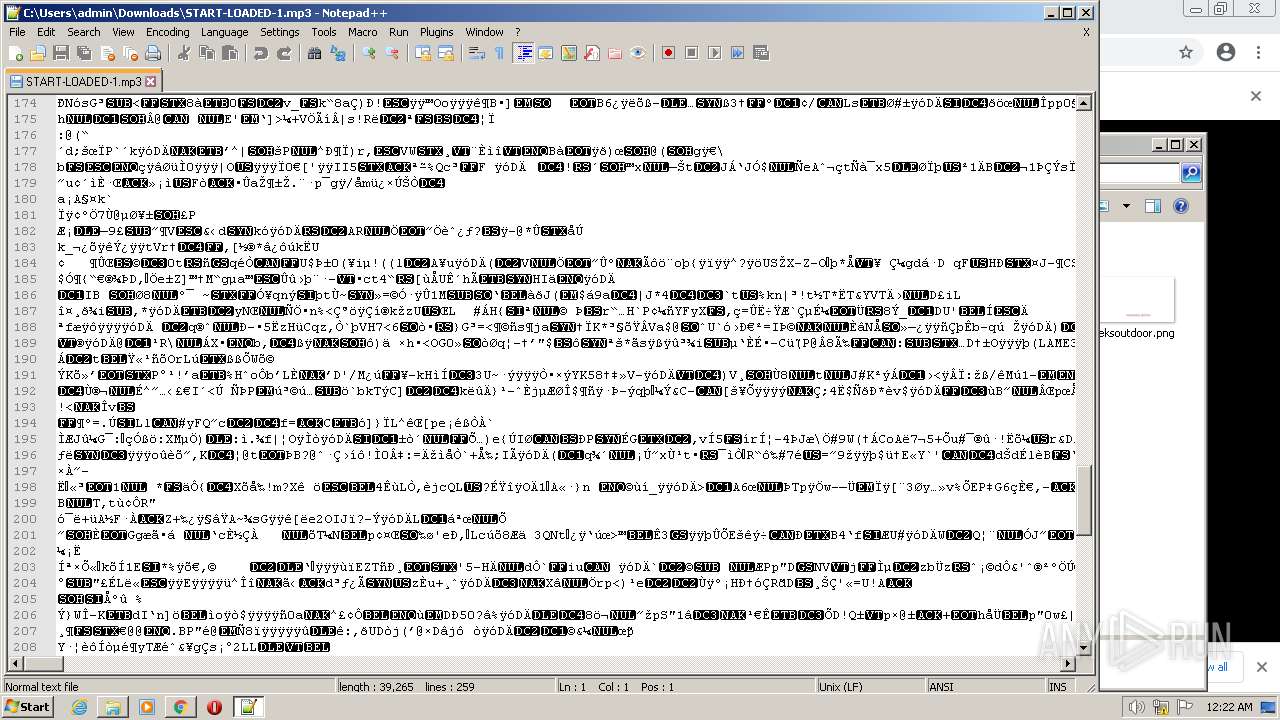Click Explorer window help question icon
This screenshot has width=1280, height=720.
[x=1180, y=206]
